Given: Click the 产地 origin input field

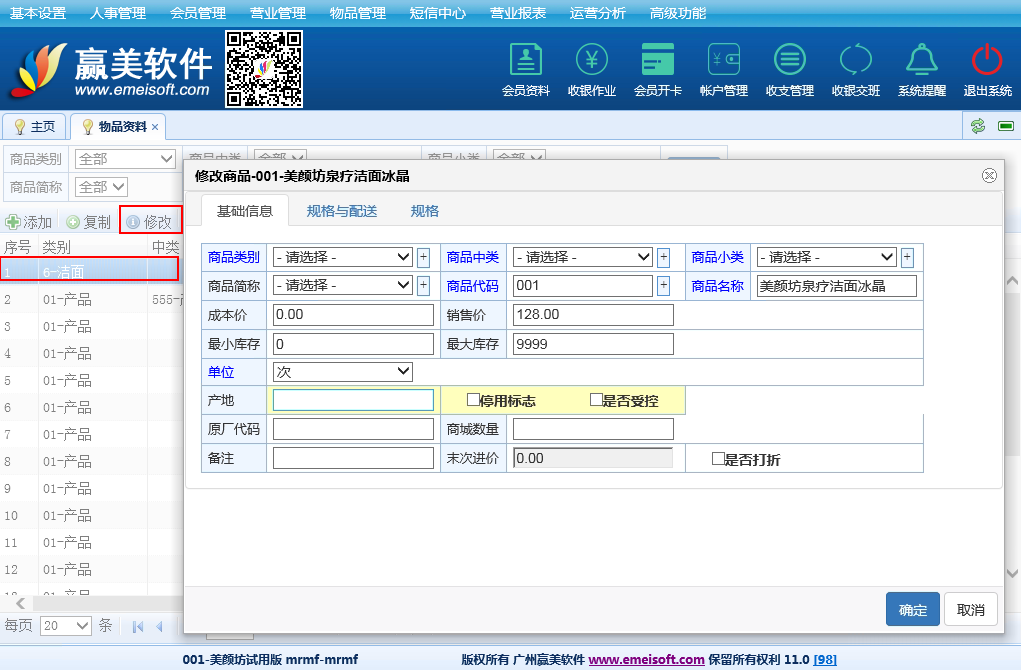Looking at the screenshot, I should (x=353, y=400).
